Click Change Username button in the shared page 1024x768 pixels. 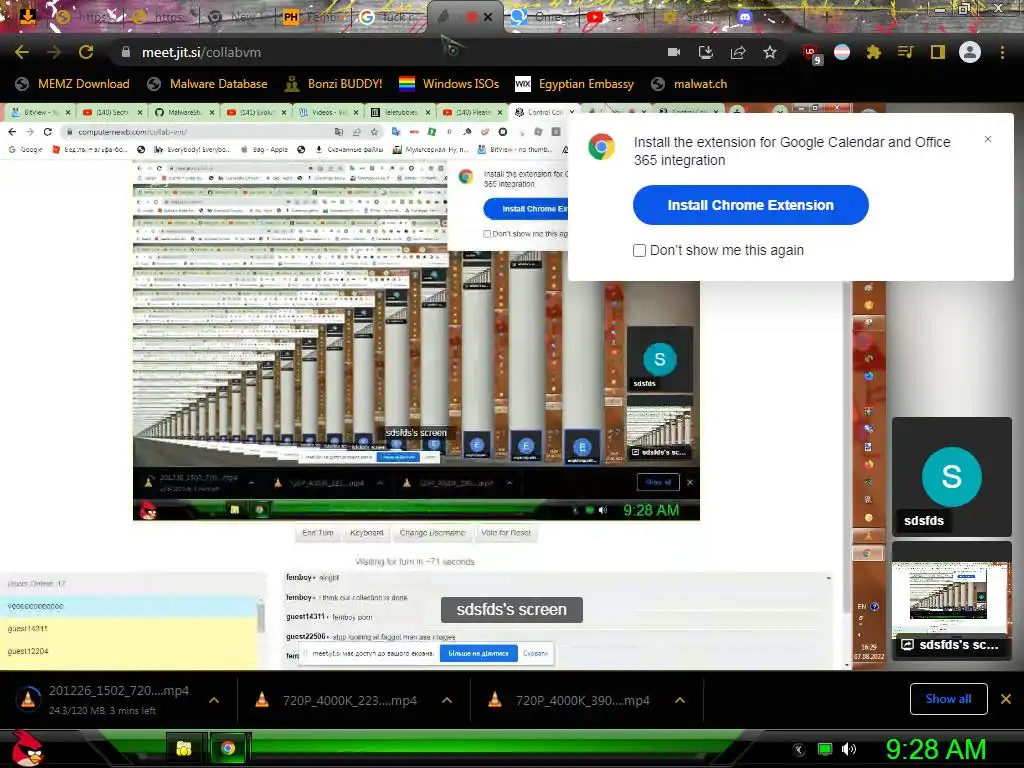pos(432,533)
